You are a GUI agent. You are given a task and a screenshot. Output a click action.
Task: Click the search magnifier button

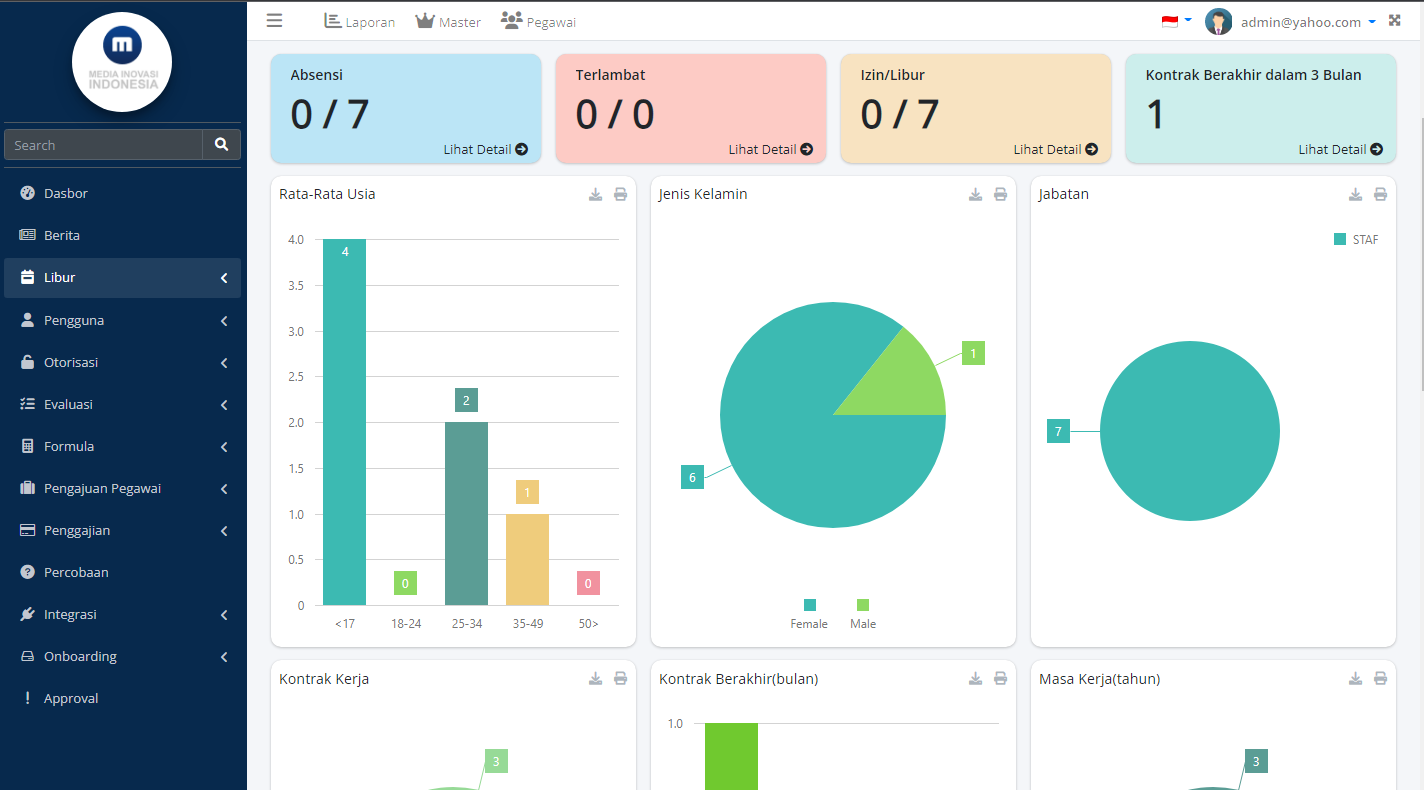coord(221,145)
